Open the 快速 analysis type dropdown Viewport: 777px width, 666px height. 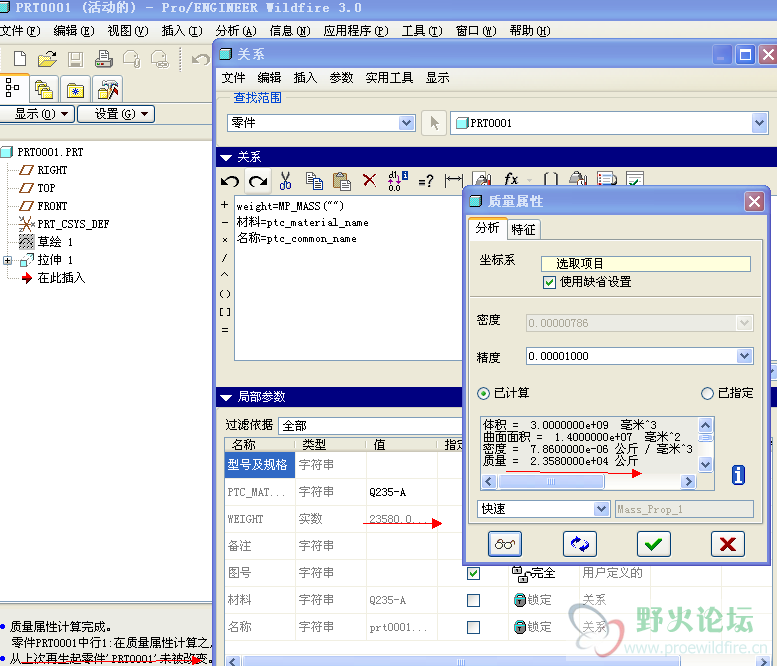click(x=601, y=509)
